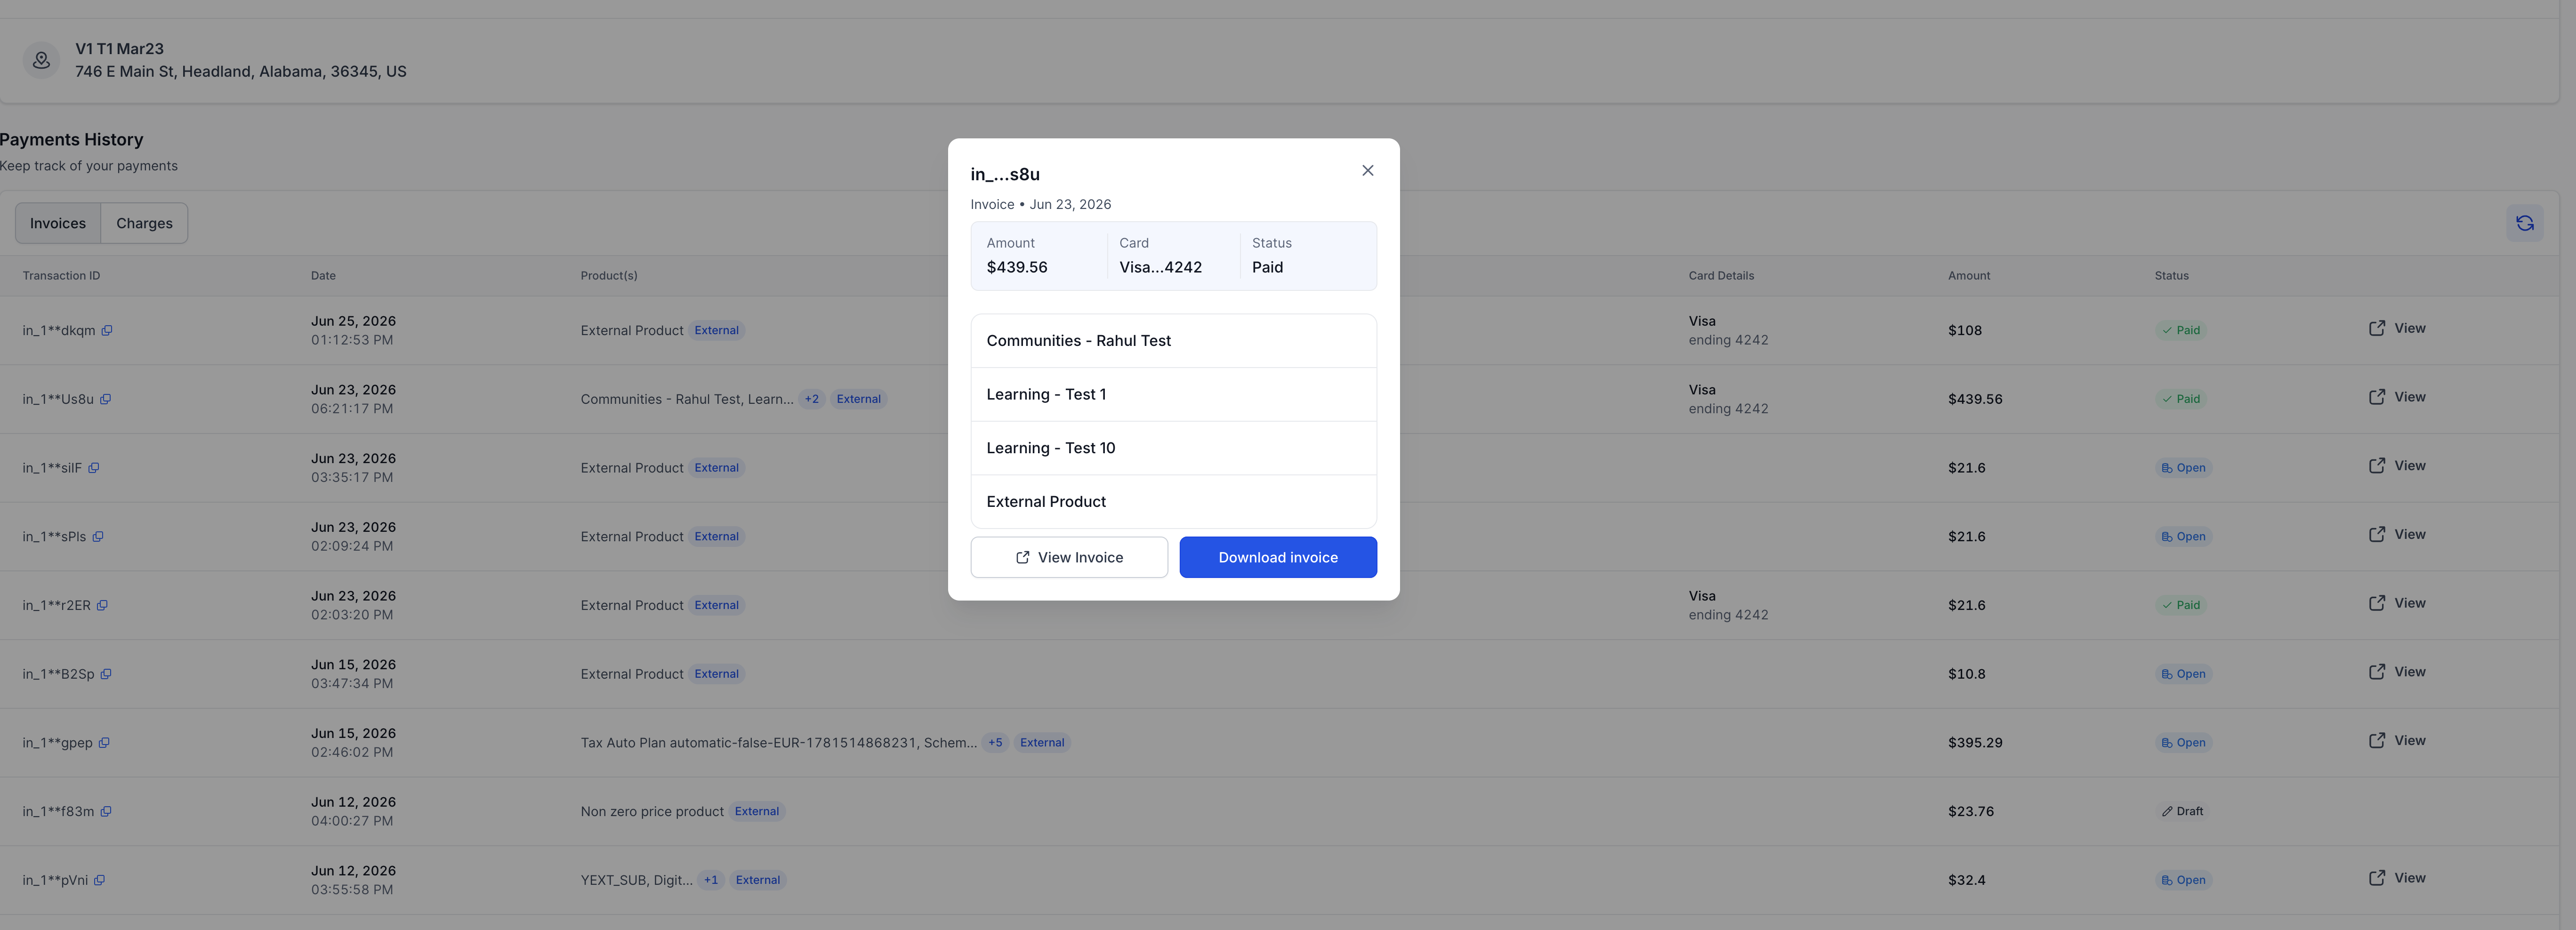Expand the +5 products badge
This screenshot has height=930, width=2576.
[x=995, y=743]
